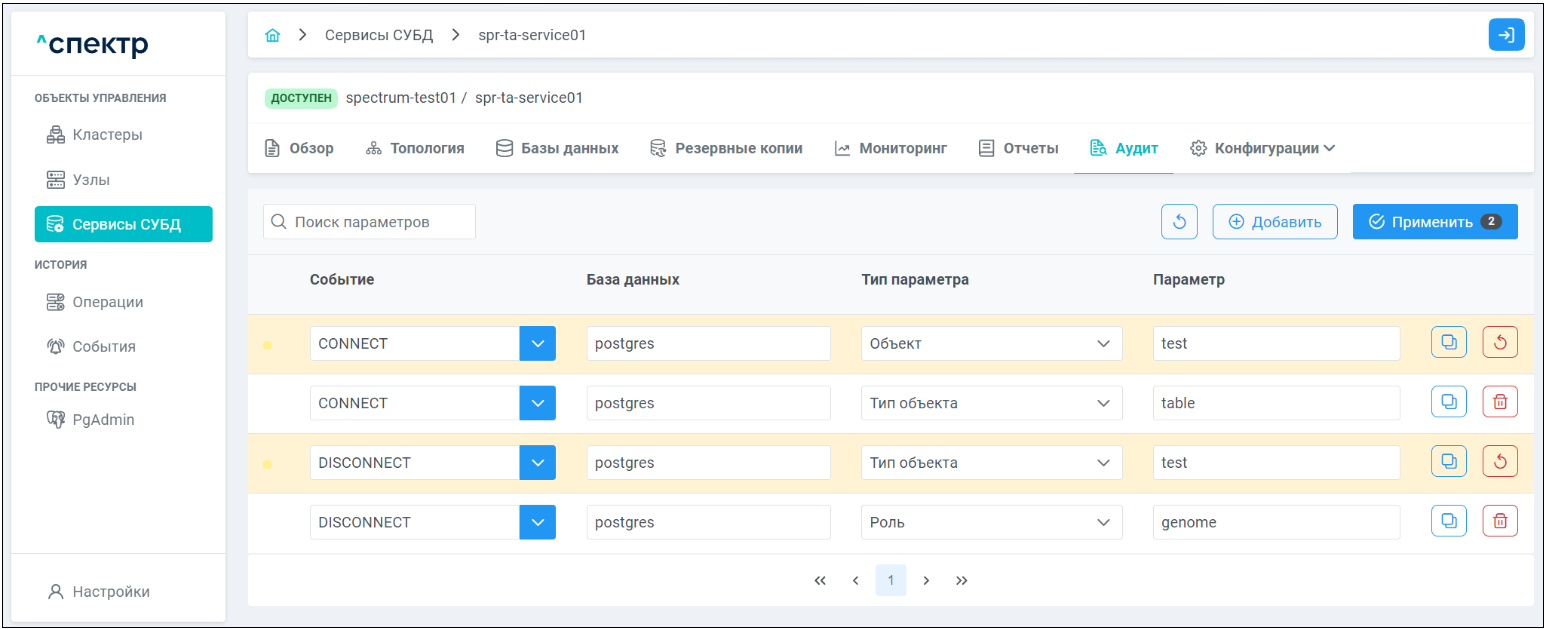Viewport: 1544px width, 629px height.
Task: Duplicate the row with parameter genome
Action: pyautogui.click(x=1448, y=521)
